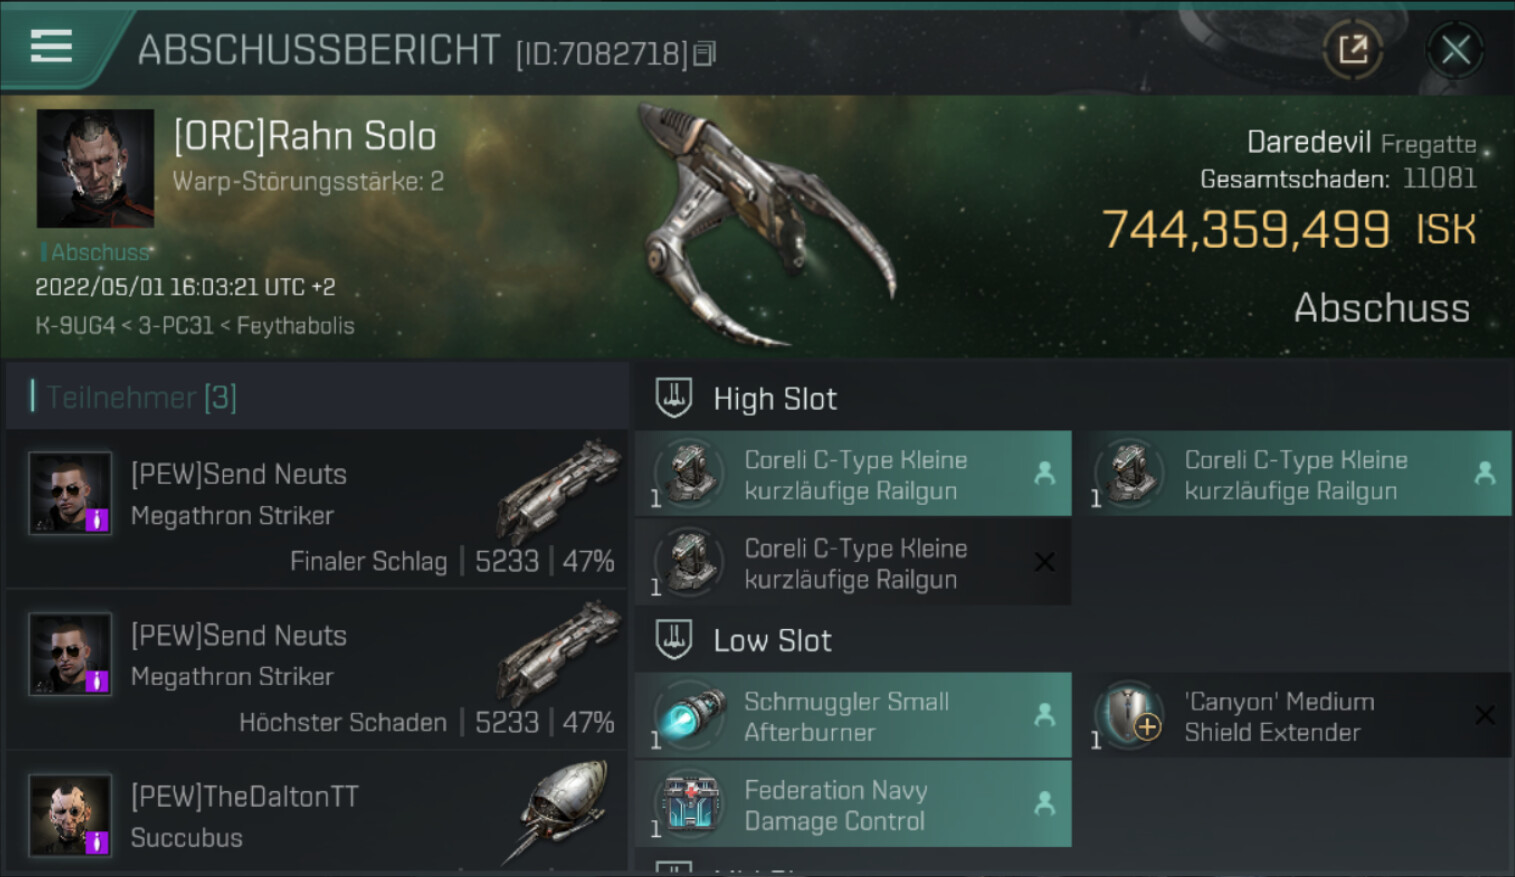Open the Teilnehmer [3] tab
Viewport: 1515px width, 877px height.
click(x=141, y=397)
